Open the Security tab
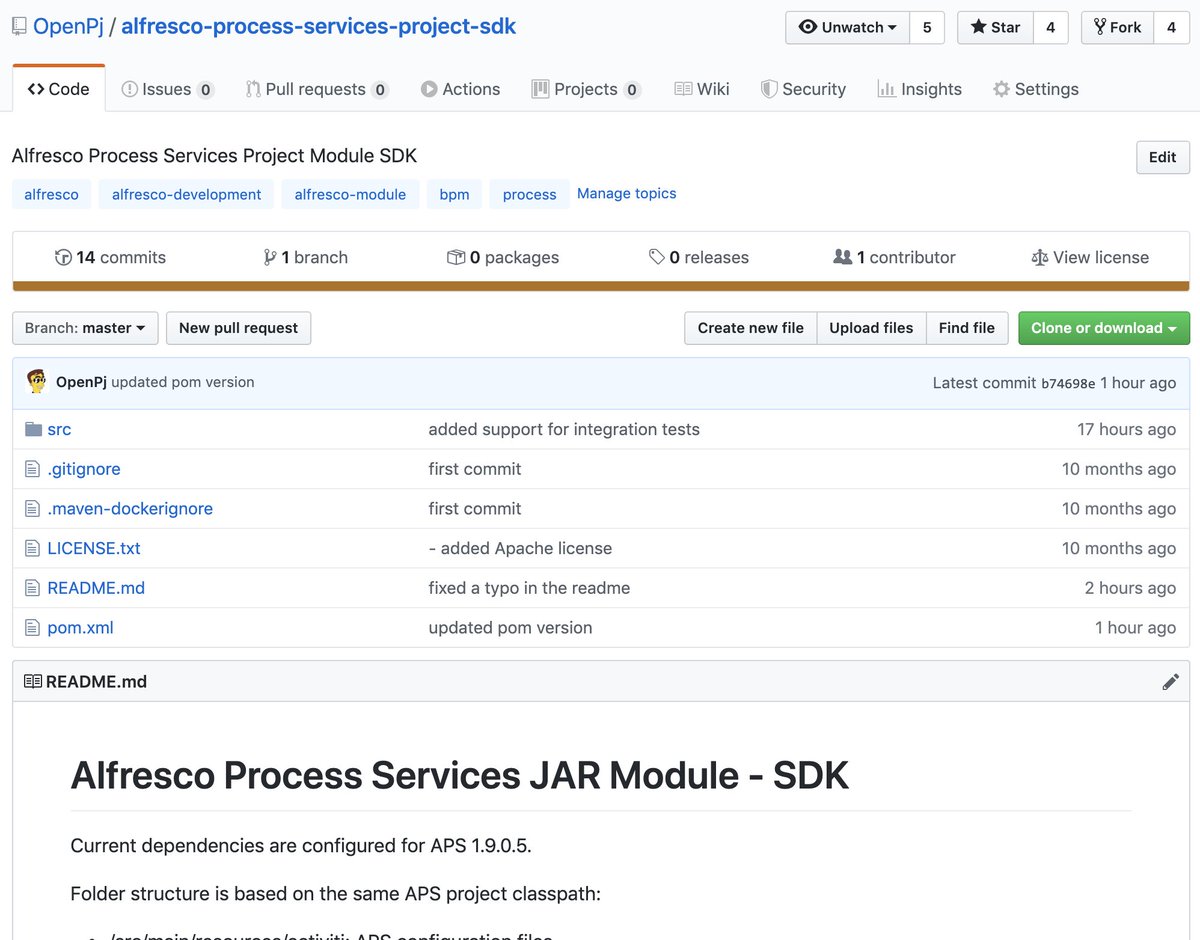1200x940 pixels. pyautogui.click(x=803, y=89)
